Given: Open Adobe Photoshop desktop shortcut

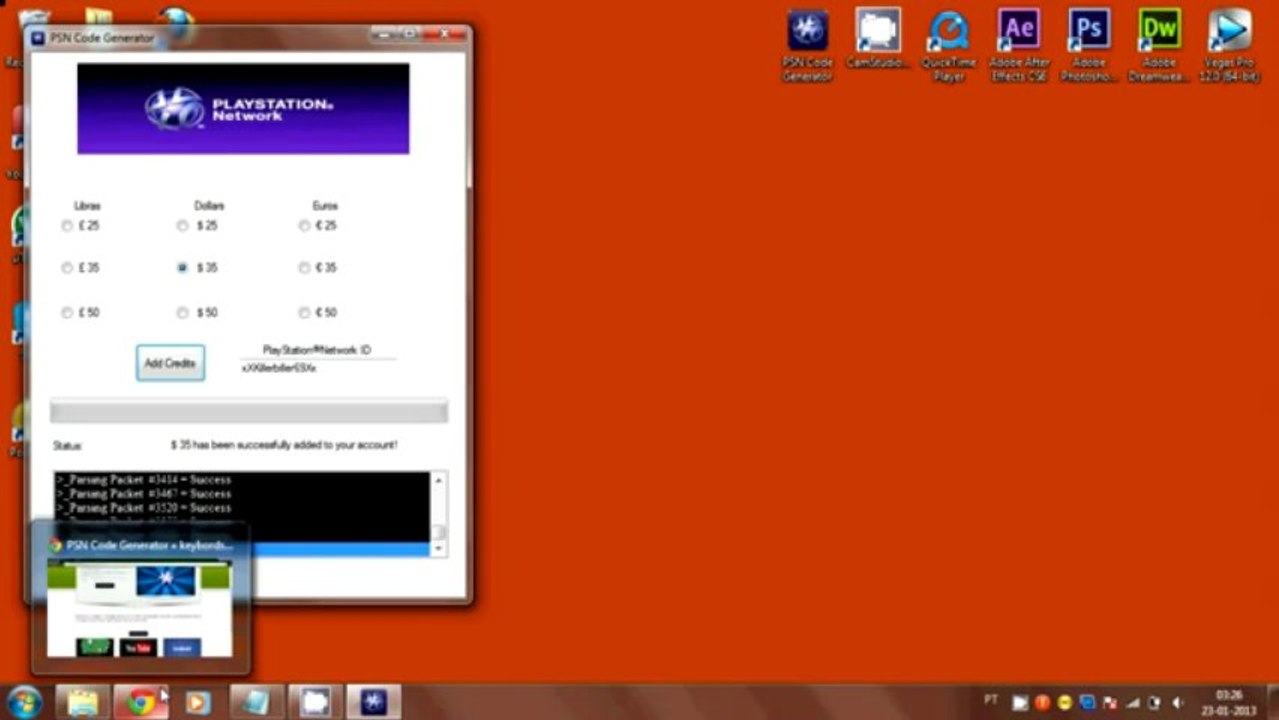Looking at the screenshot, I should tap(1089, 46).
